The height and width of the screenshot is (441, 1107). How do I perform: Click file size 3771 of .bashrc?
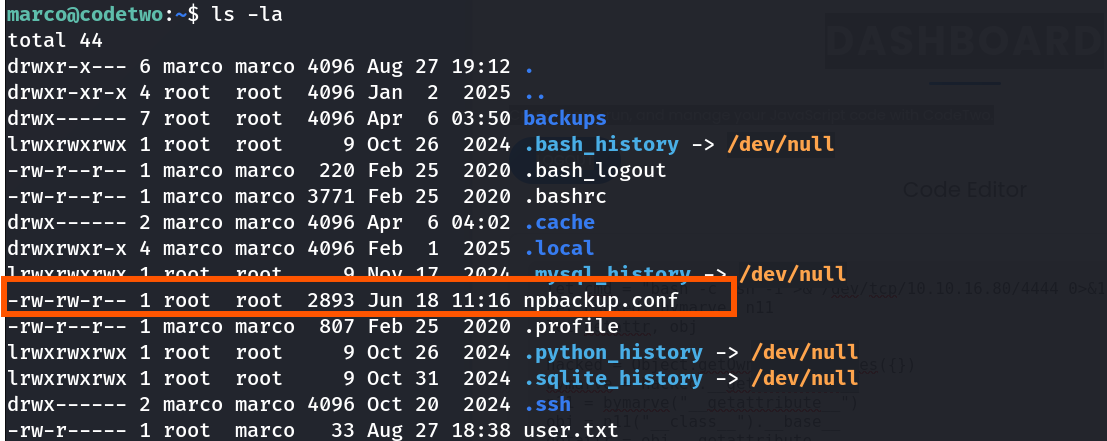tap(331, 196)
